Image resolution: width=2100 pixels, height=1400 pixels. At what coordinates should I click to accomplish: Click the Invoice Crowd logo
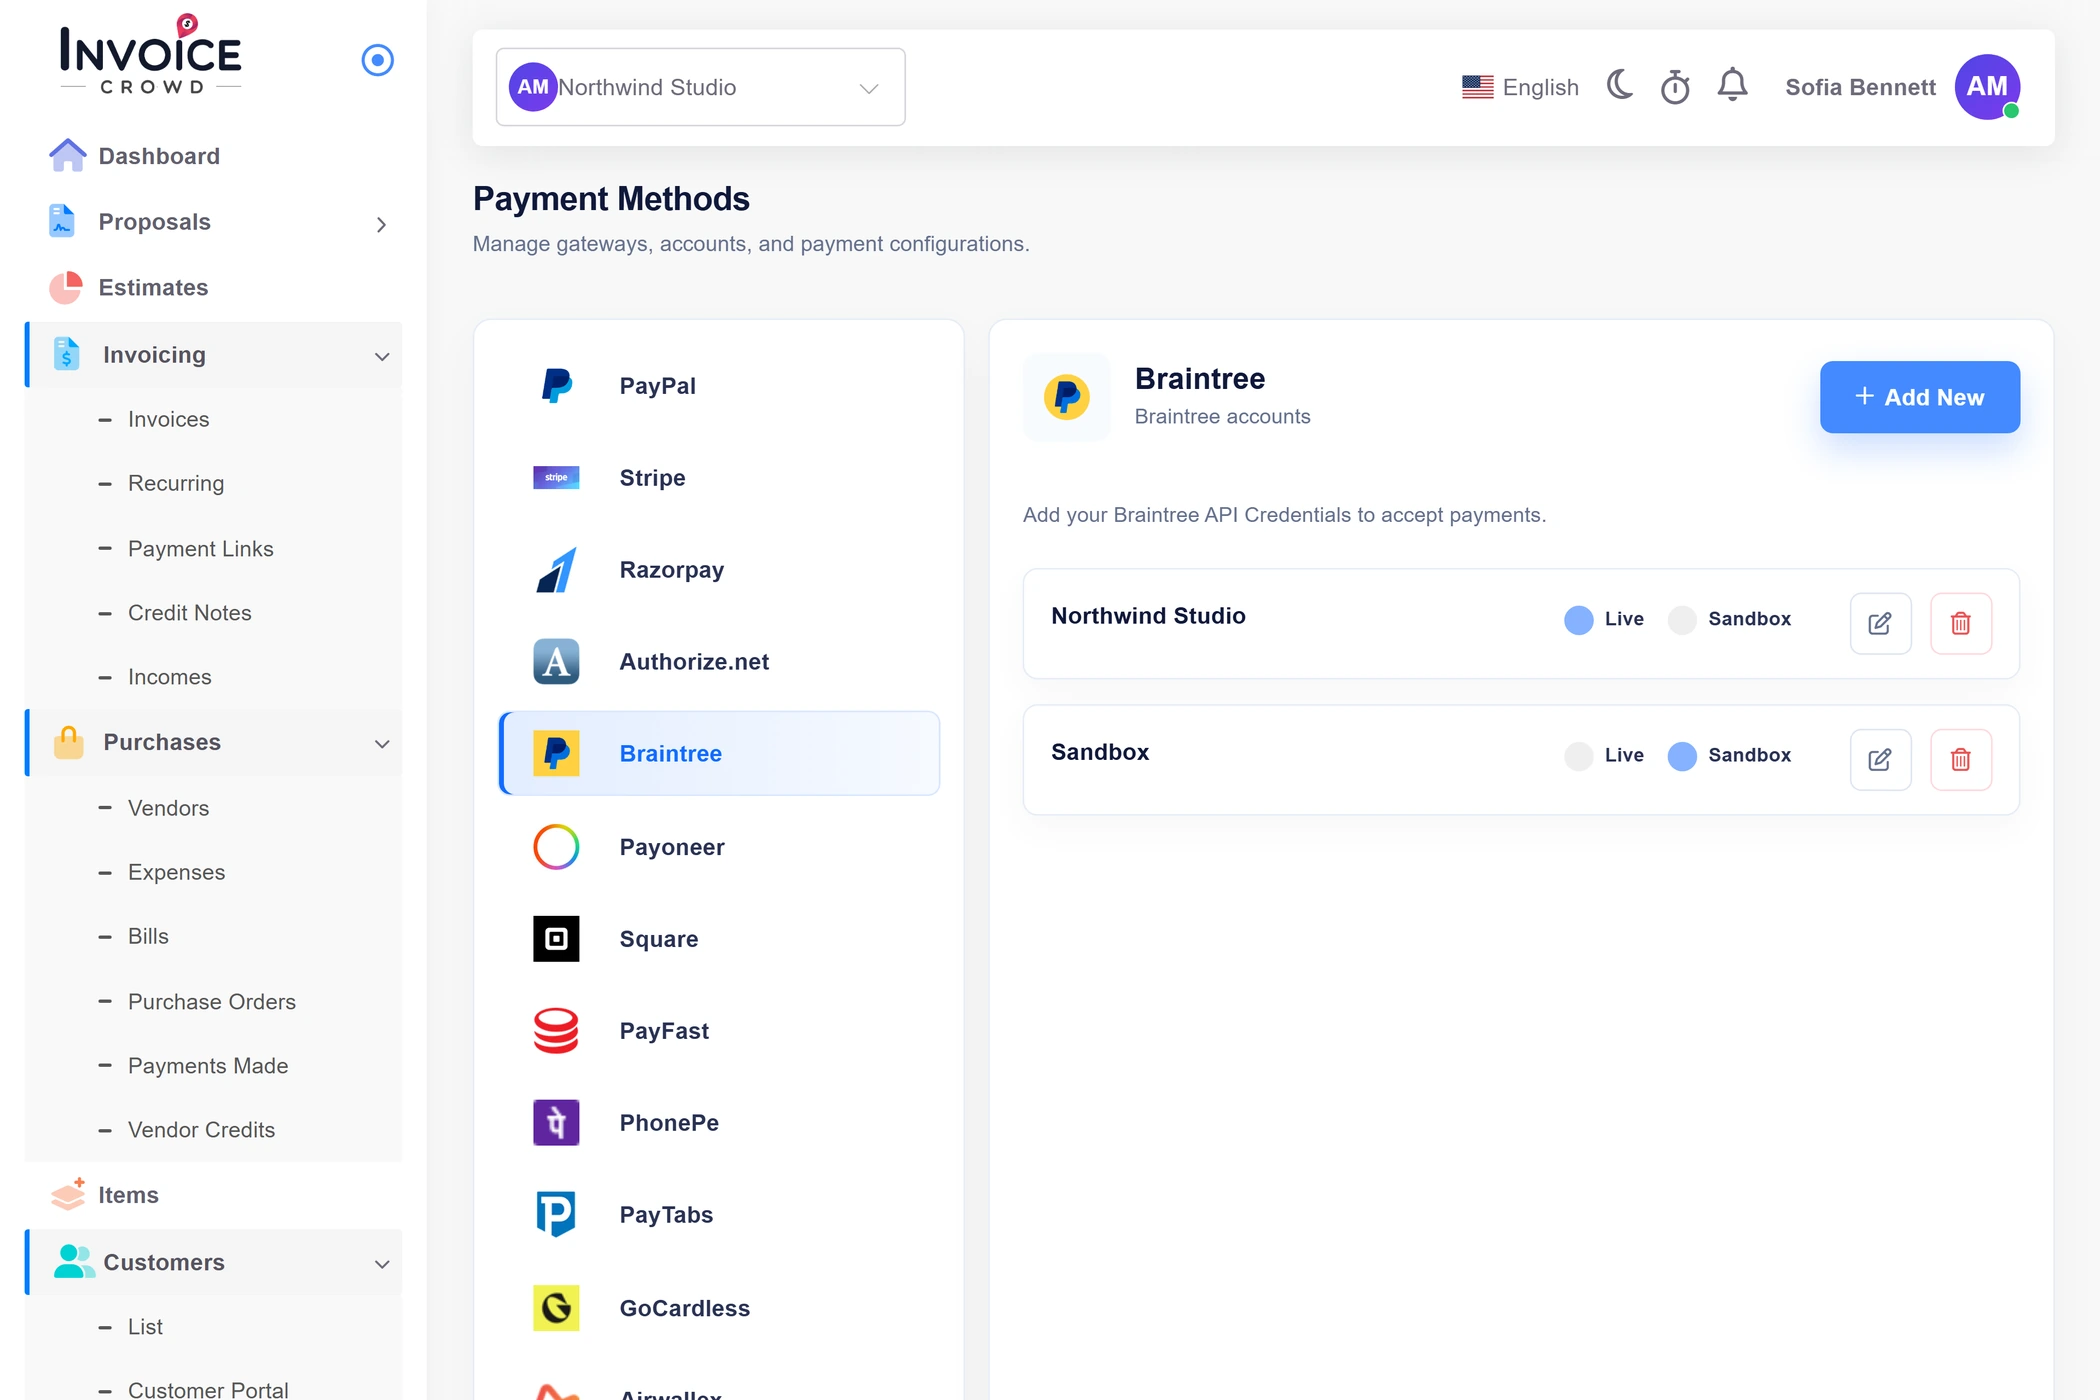151,54
